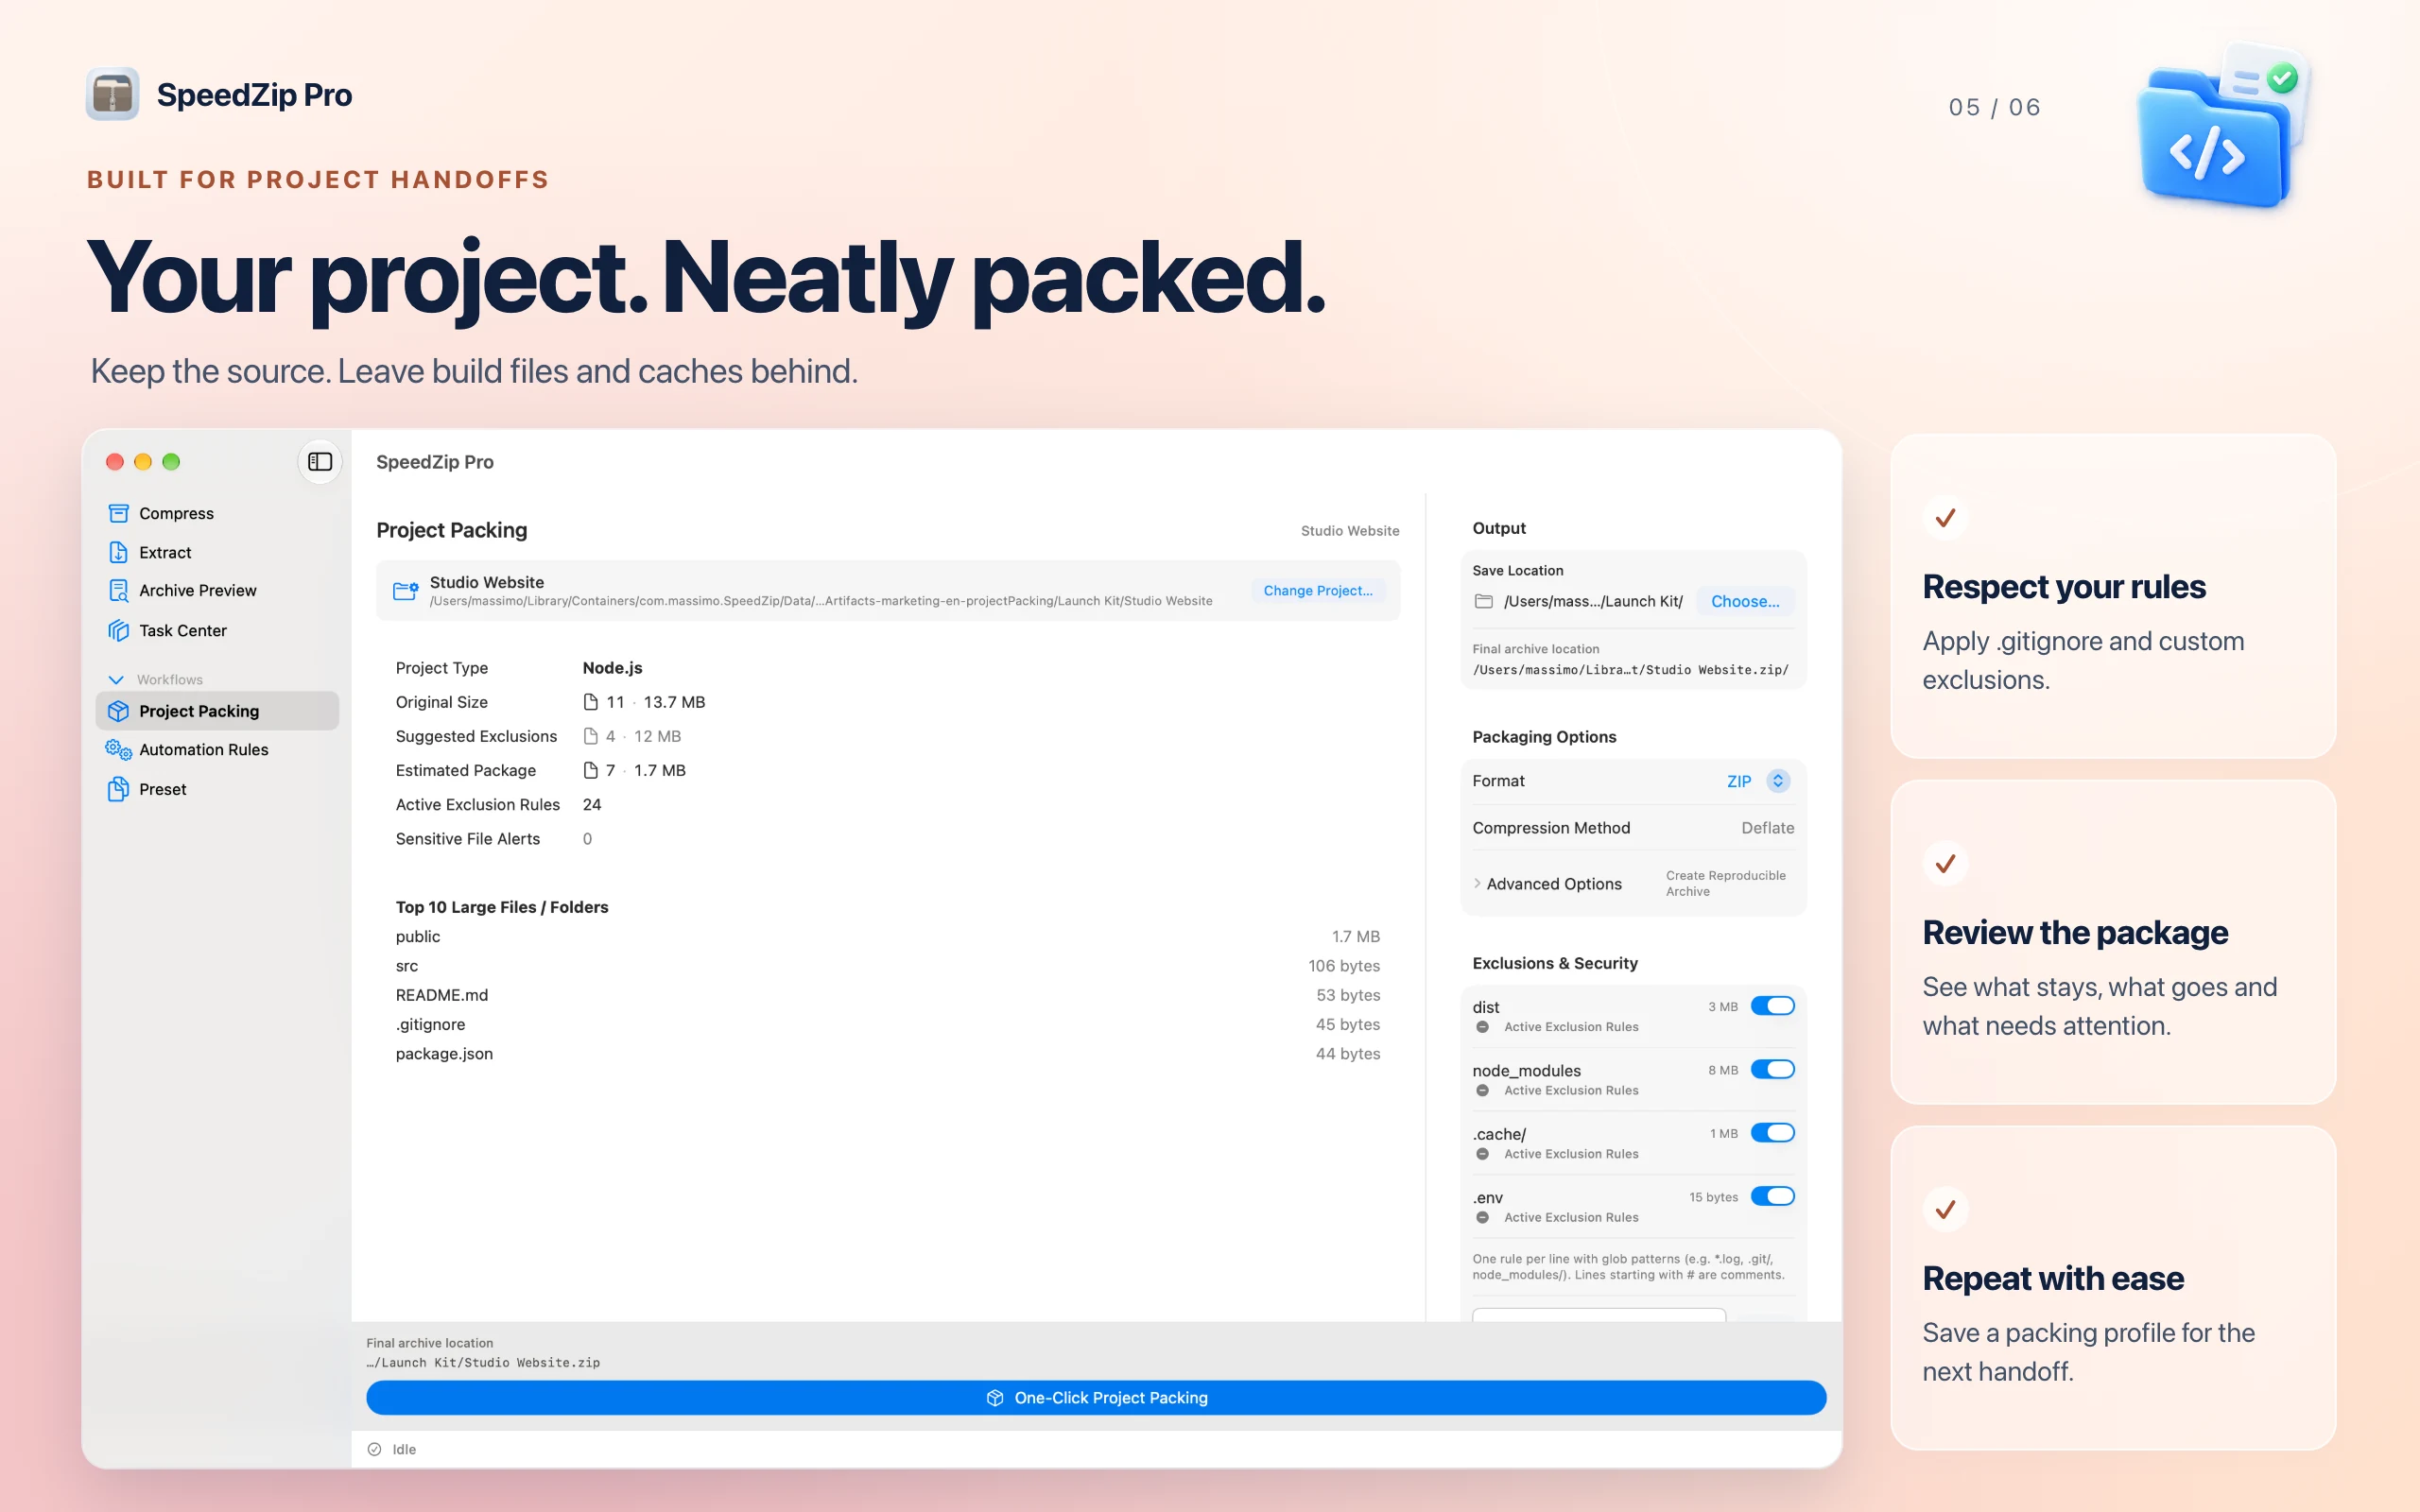Click the Compress archive box icon

tap(118, 513)
